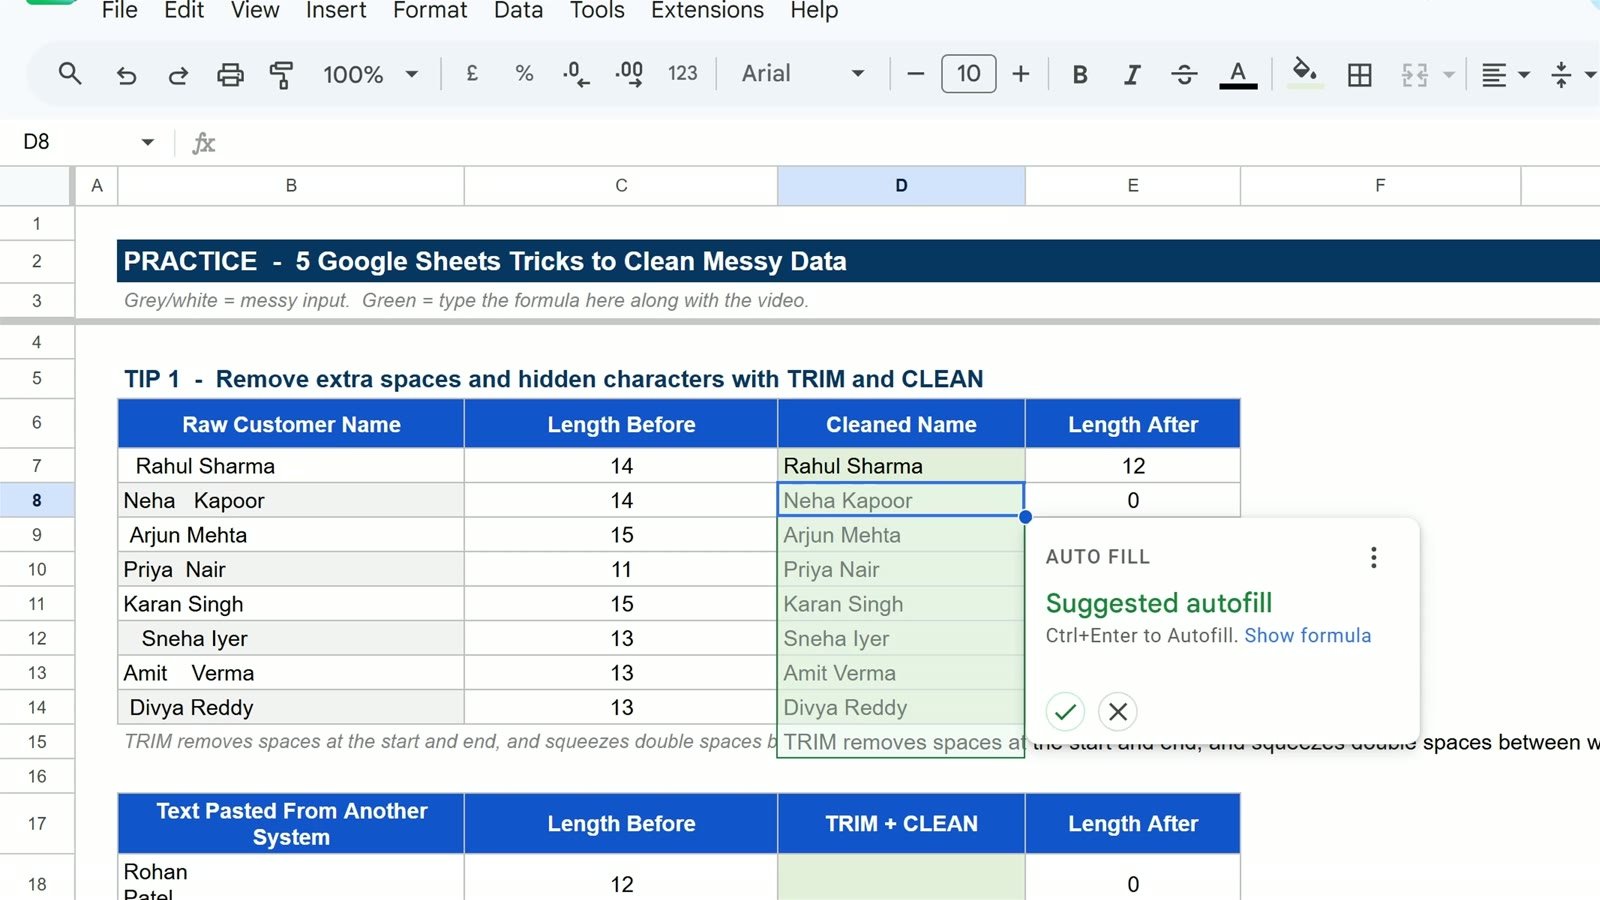
Task: Redo the last action
Action: pos(178,74)
